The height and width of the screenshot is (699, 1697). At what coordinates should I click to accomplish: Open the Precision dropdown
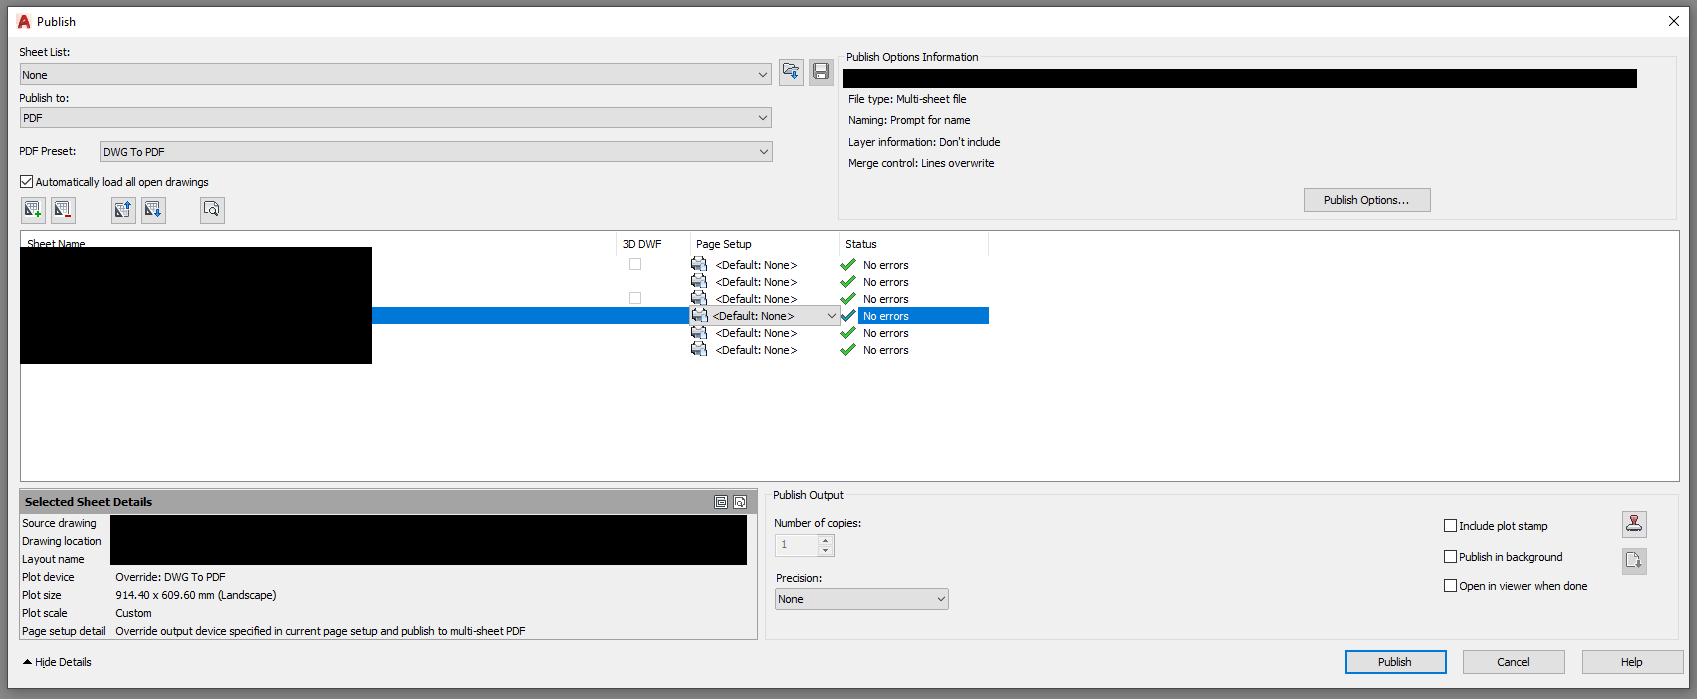862,599
